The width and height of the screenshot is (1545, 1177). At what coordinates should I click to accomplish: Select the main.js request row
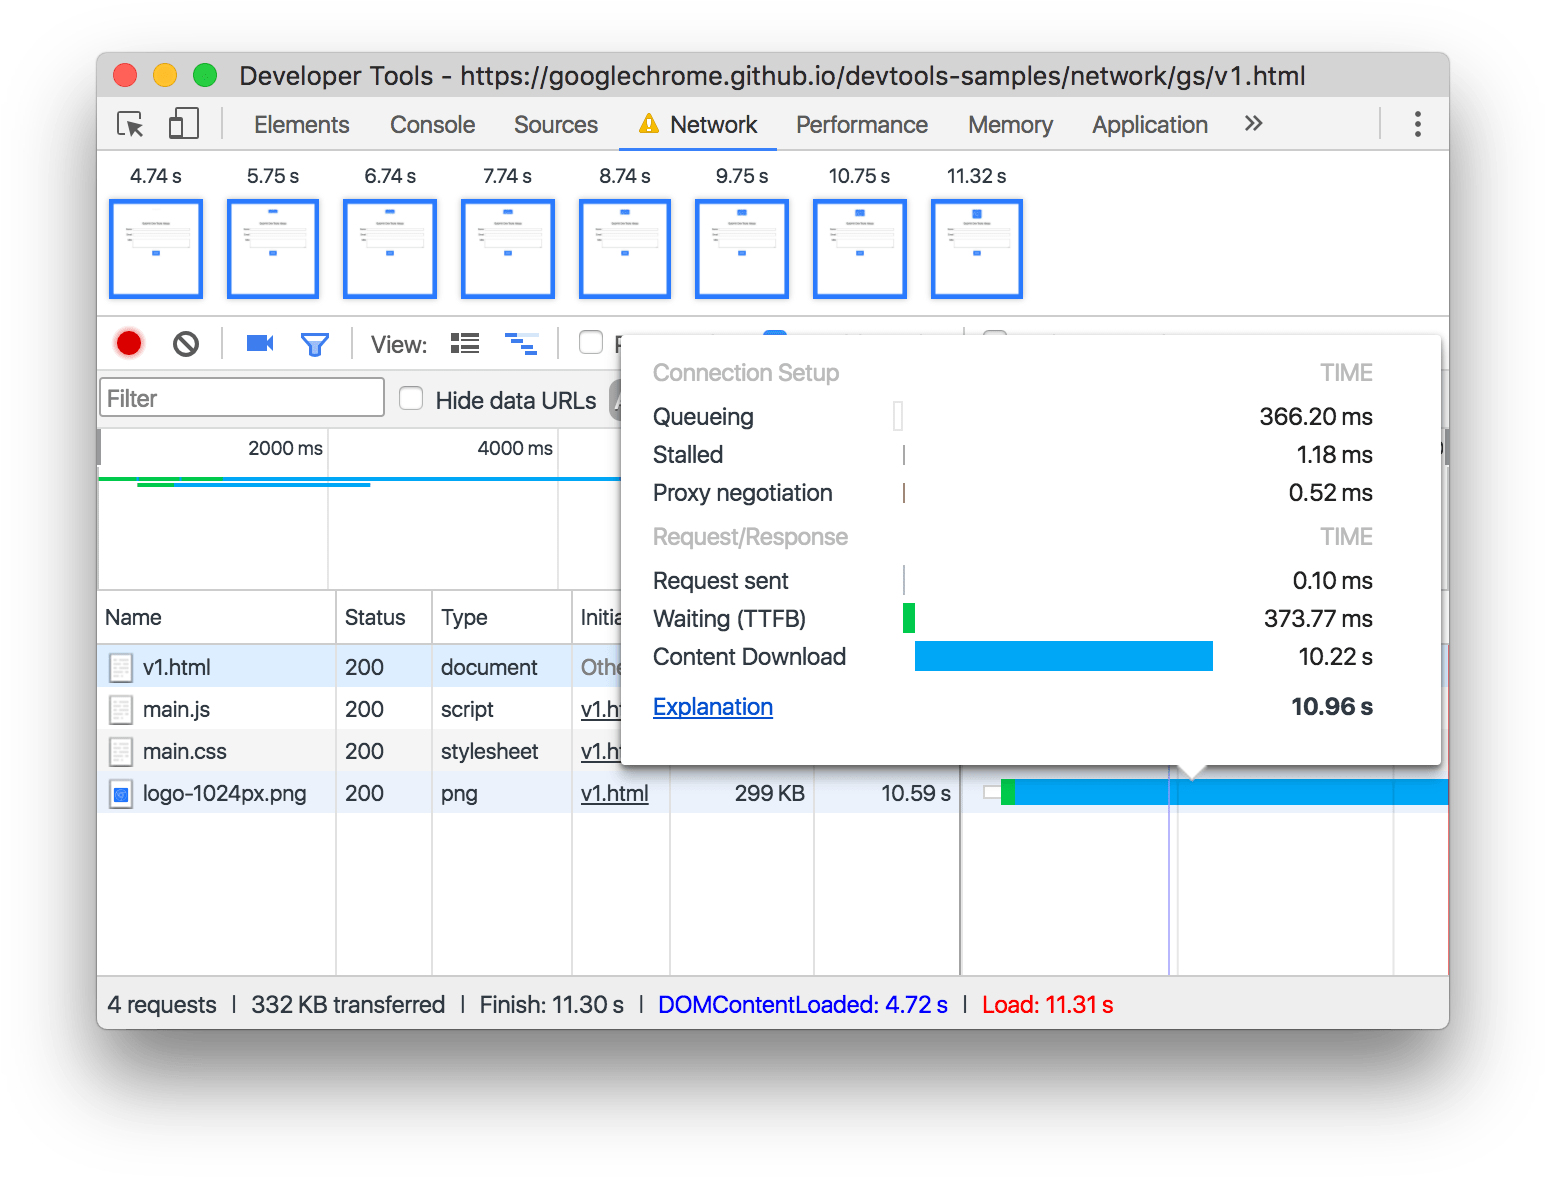(177, 709)
